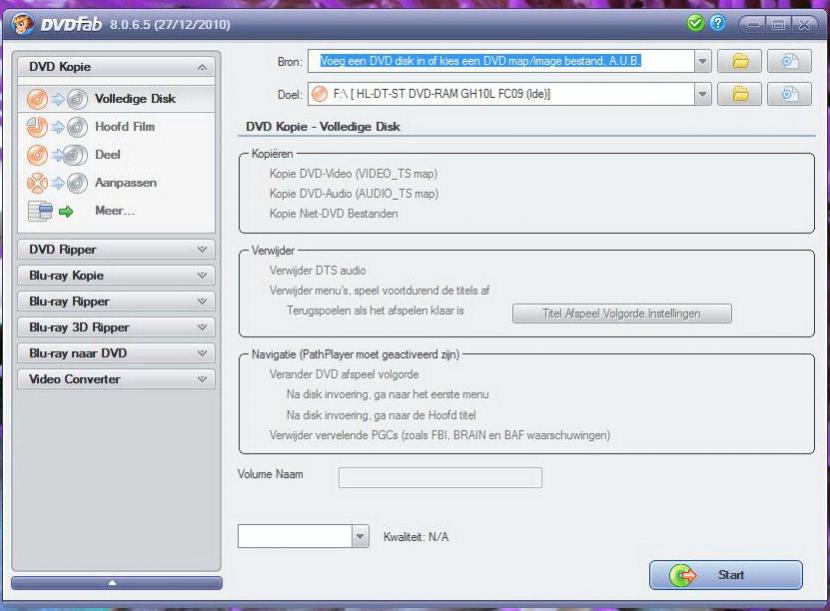The height and width of the screenshot is (611, 830).
Task: Click the DVDFab monkey logo icon
Action: coord(23,24)
